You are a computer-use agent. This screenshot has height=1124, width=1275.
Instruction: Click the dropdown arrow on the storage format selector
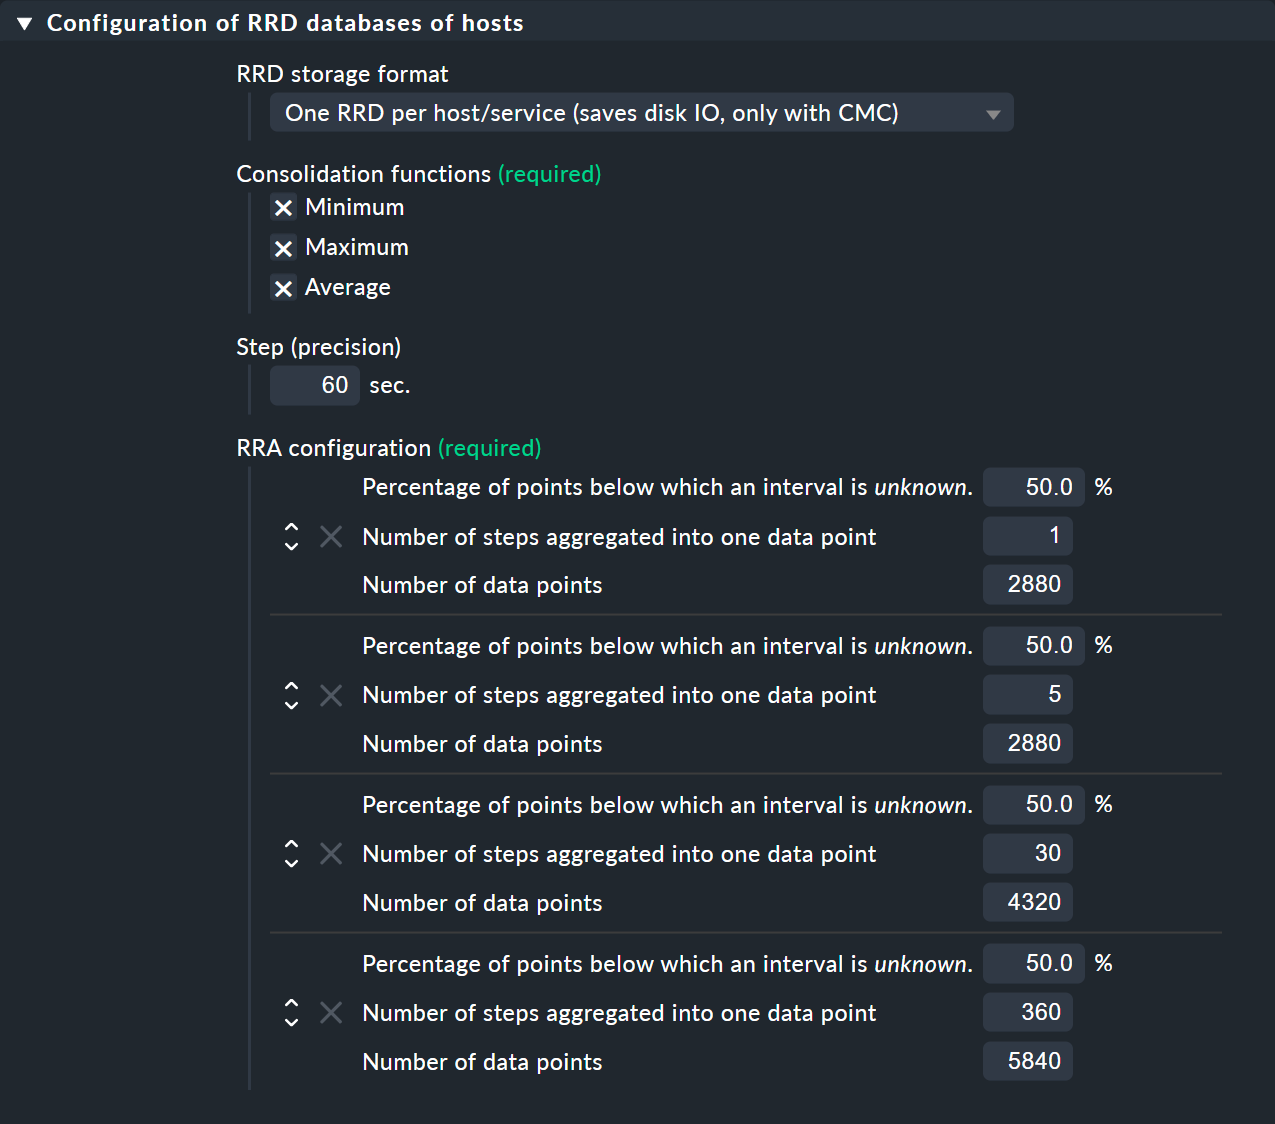tap(993, 113)
